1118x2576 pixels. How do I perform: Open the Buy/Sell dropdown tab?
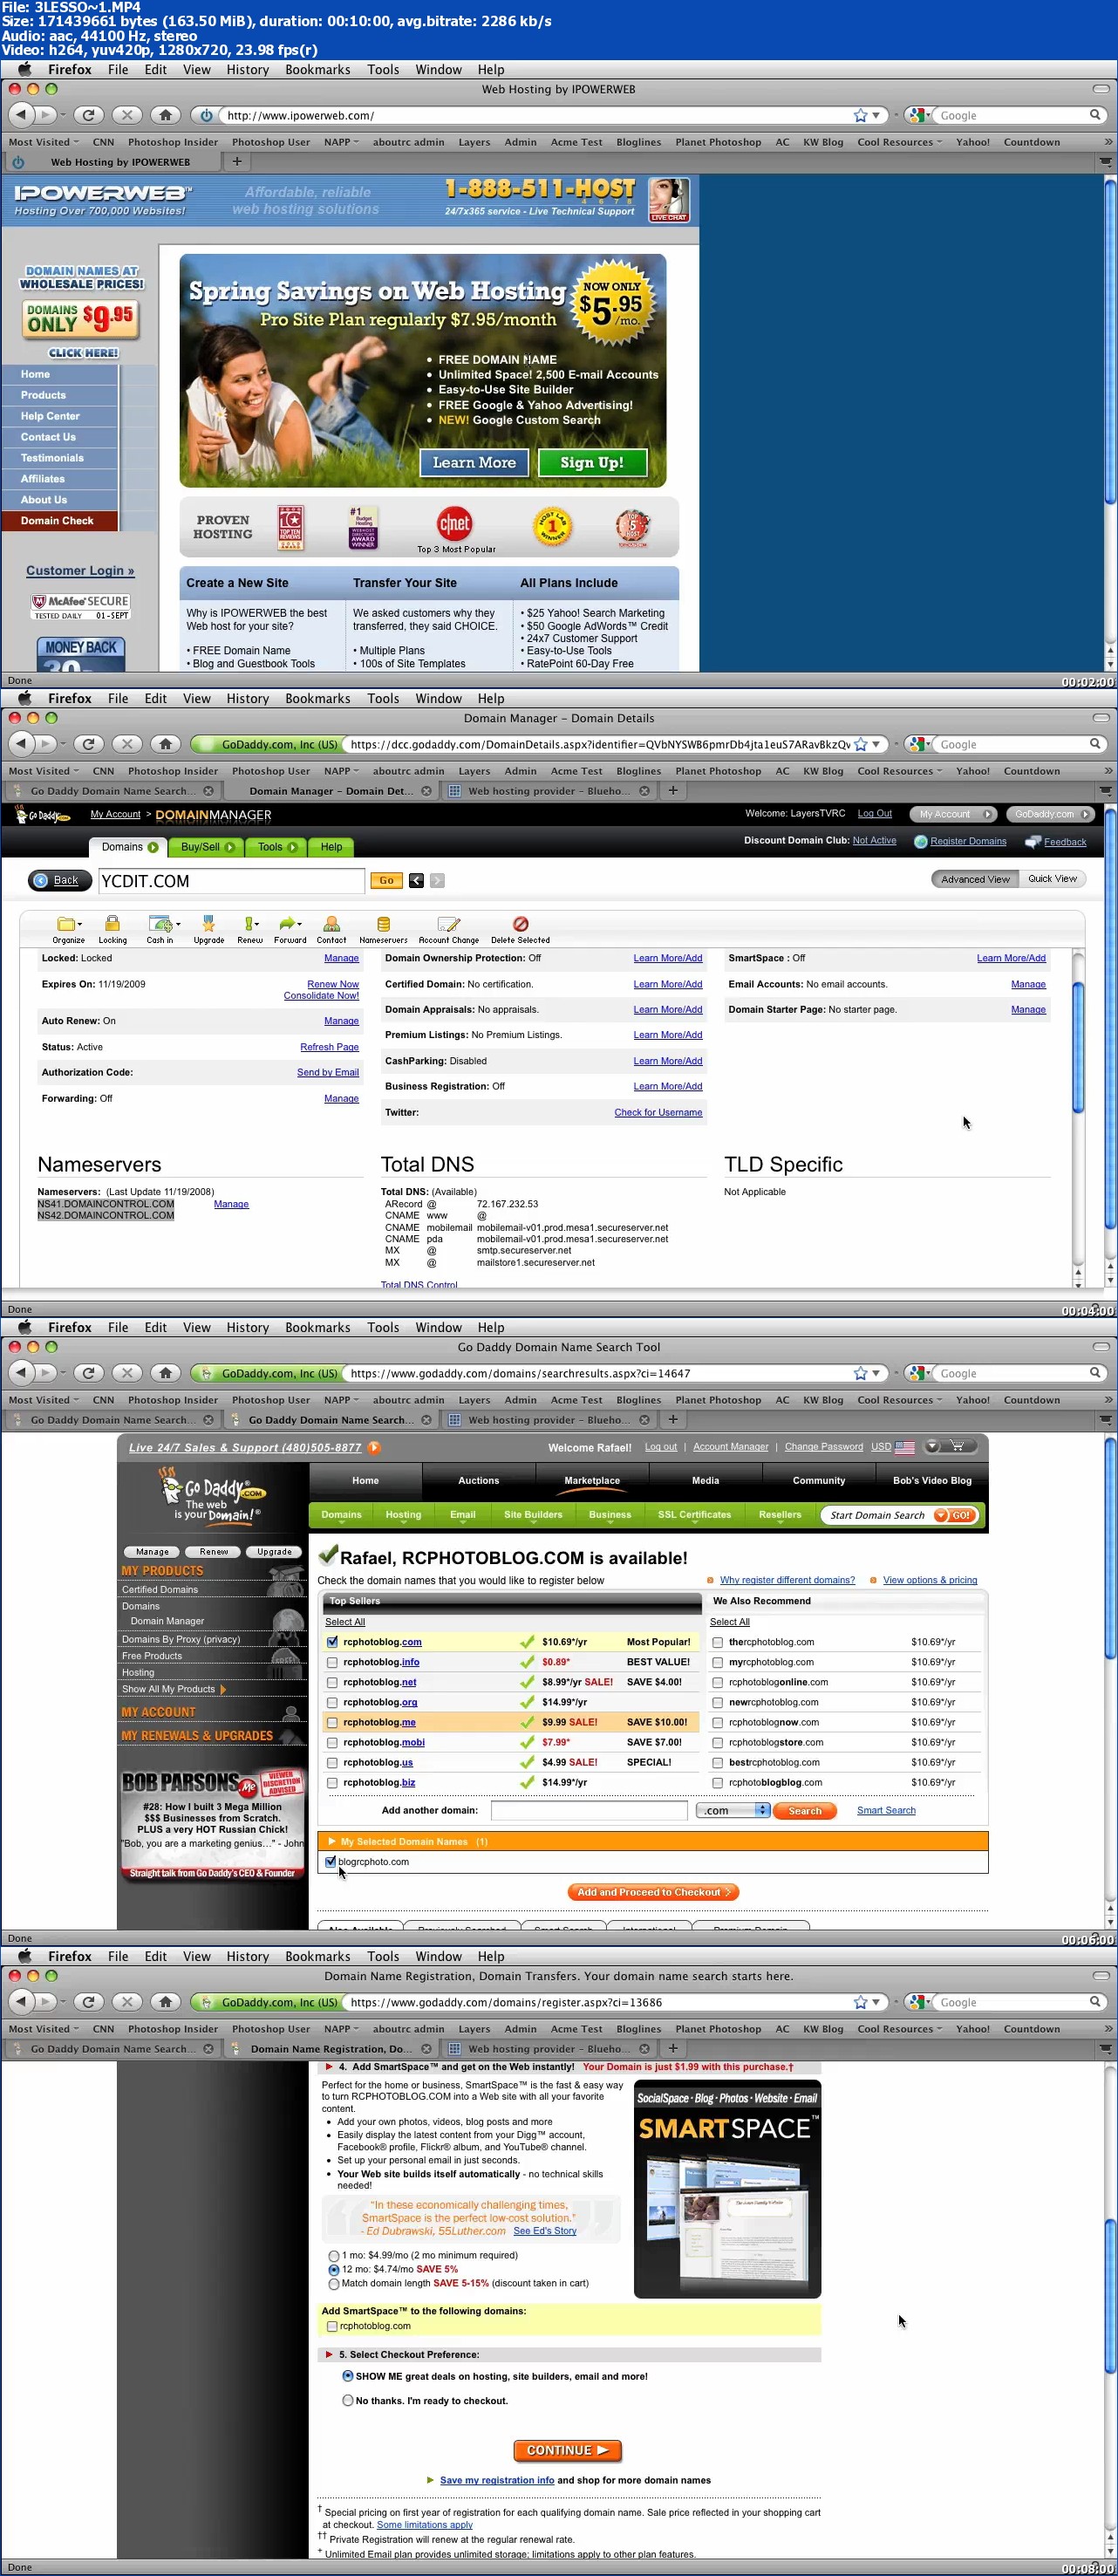coord(207,847)
